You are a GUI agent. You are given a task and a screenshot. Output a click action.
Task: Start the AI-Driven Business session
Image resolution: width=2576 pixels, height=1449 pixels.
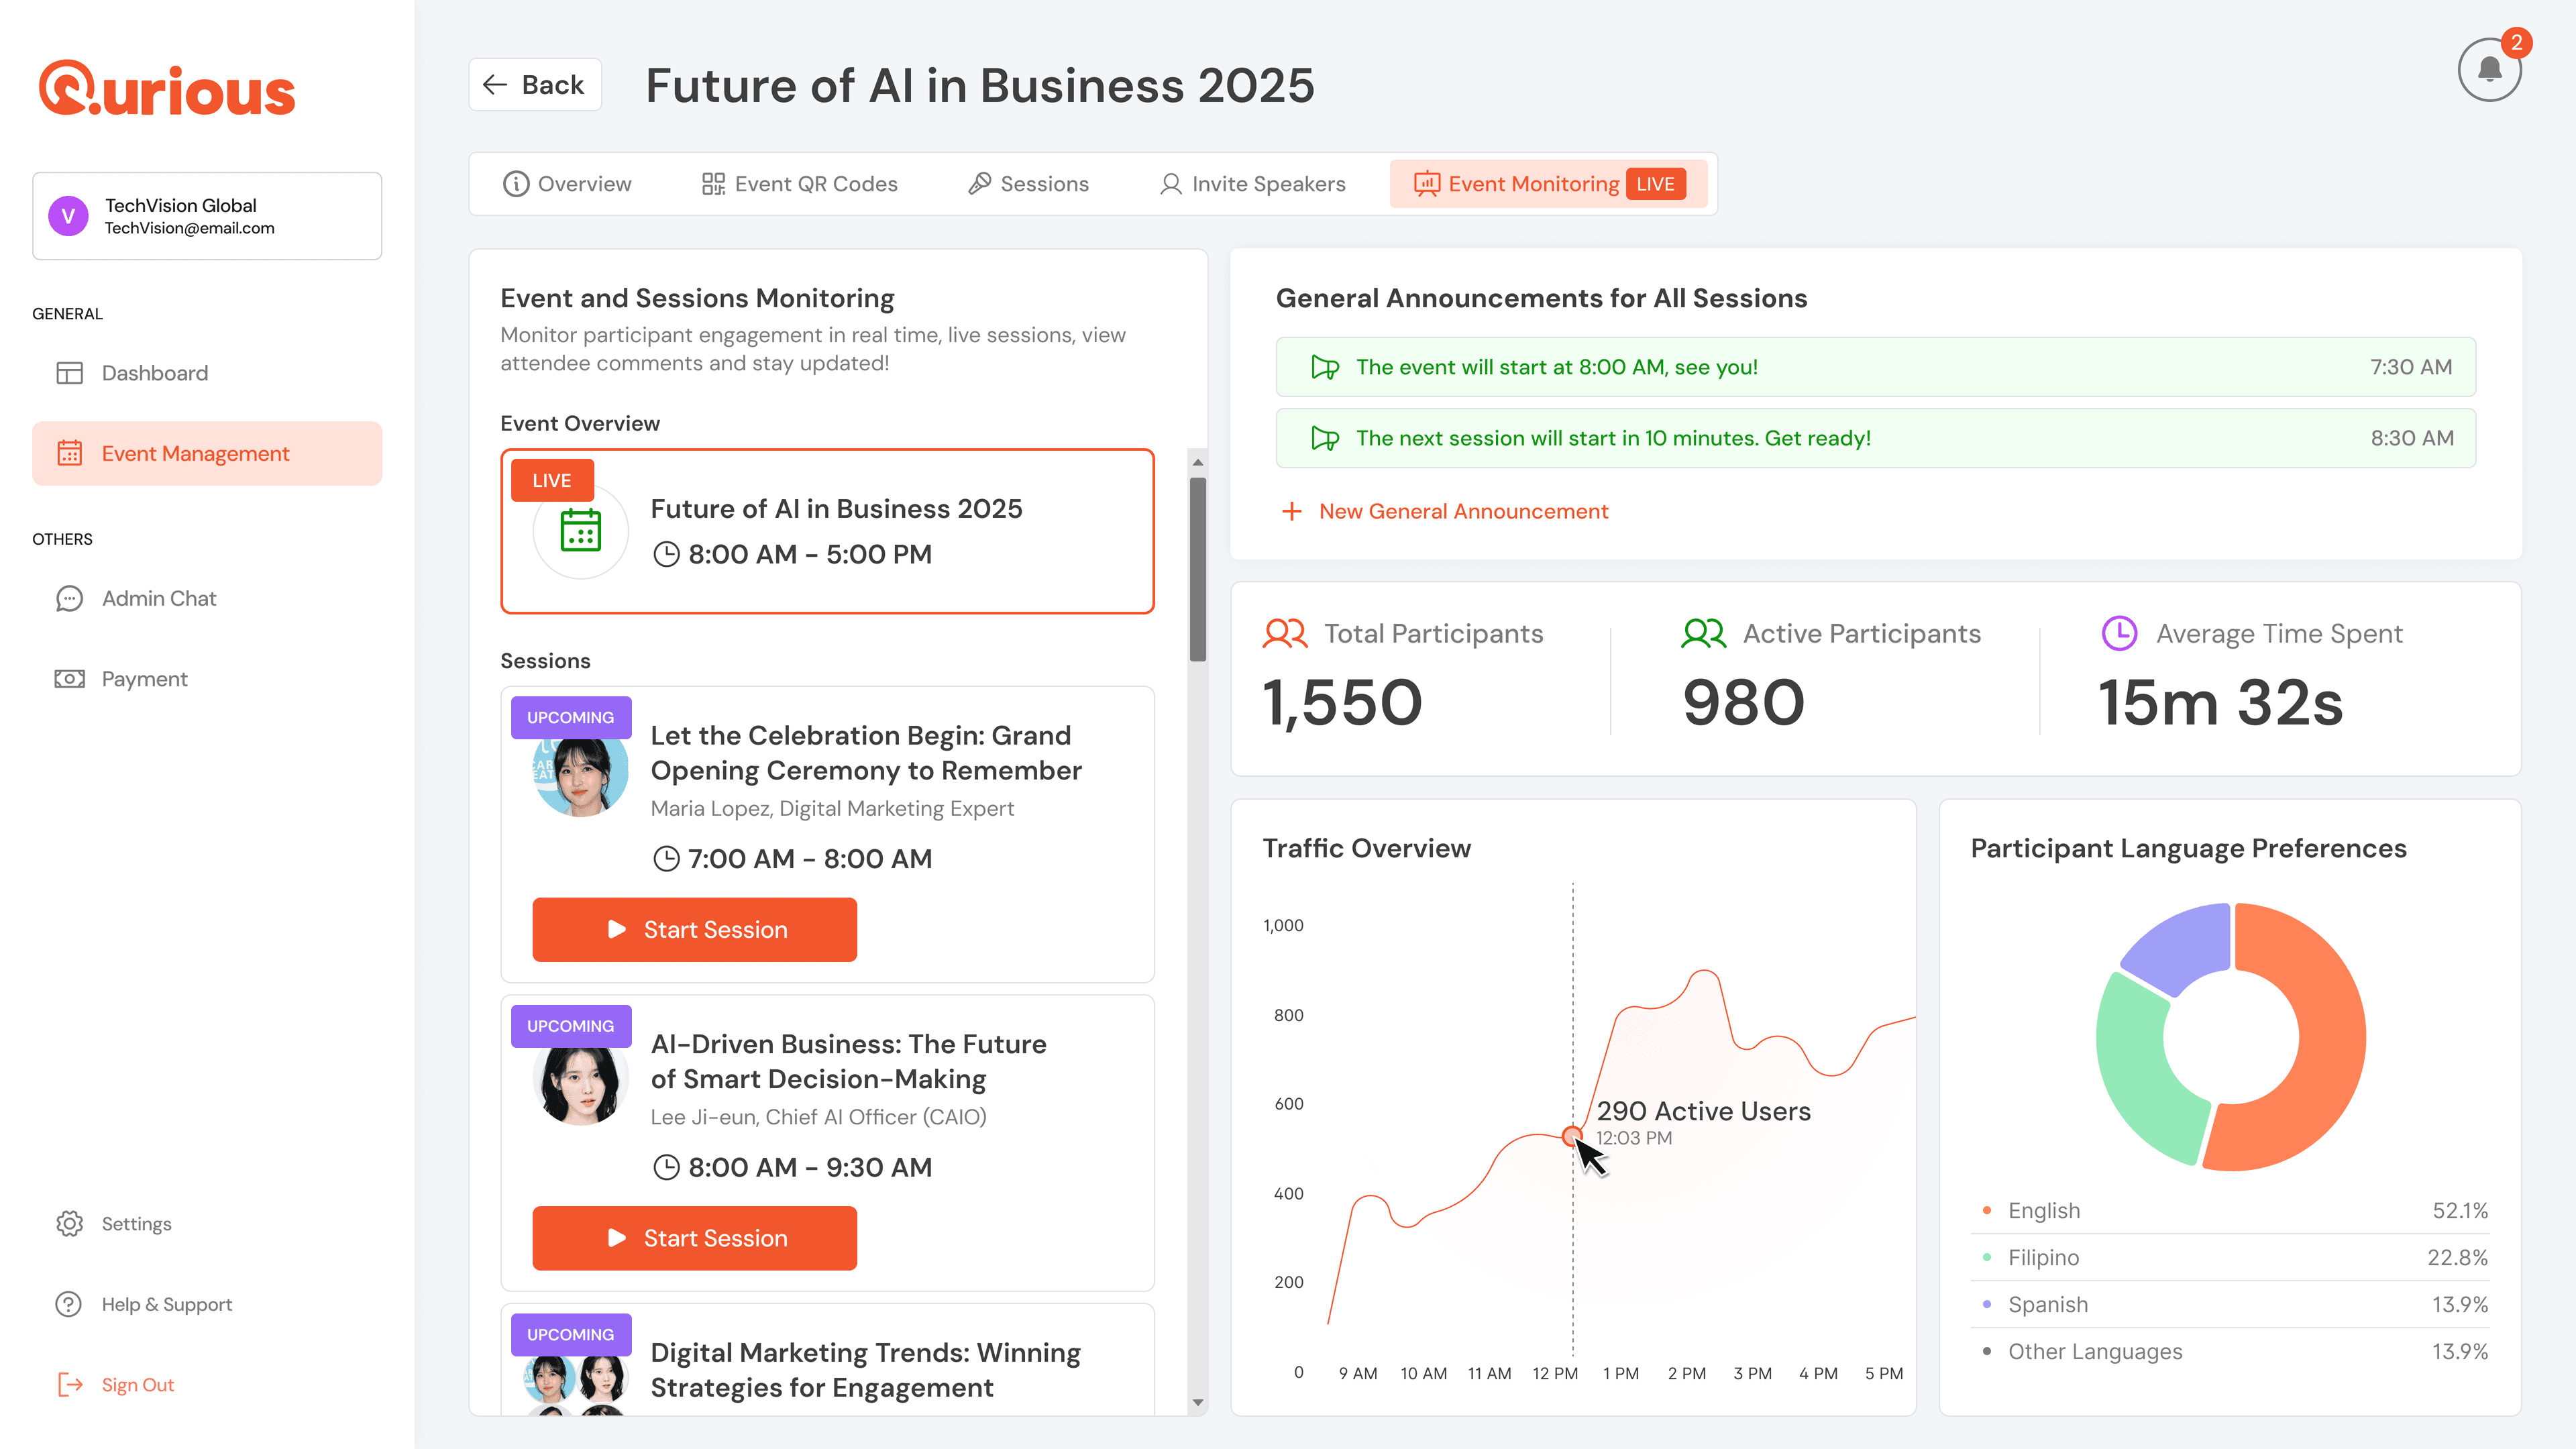tap(694, 1238)
